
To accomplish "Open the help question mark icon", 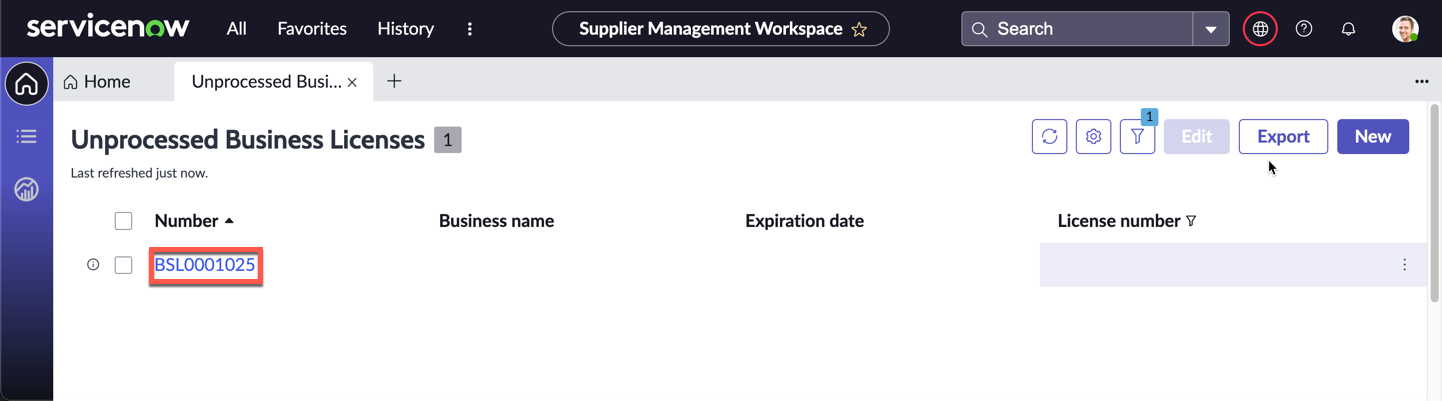I will pyautogui.click(x=1304, y=29).
